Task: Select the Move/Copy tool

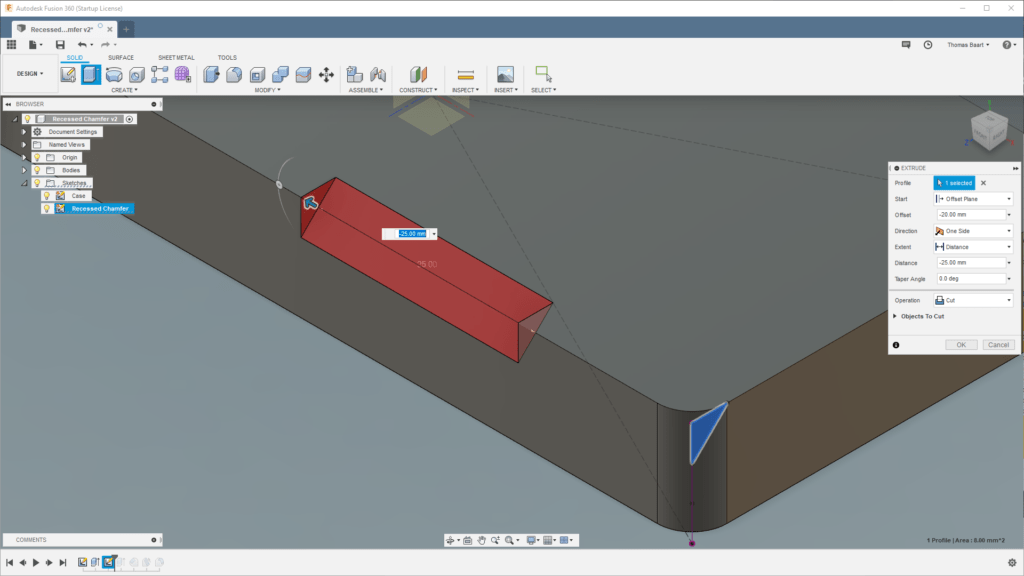Action: tap(325, 75)
